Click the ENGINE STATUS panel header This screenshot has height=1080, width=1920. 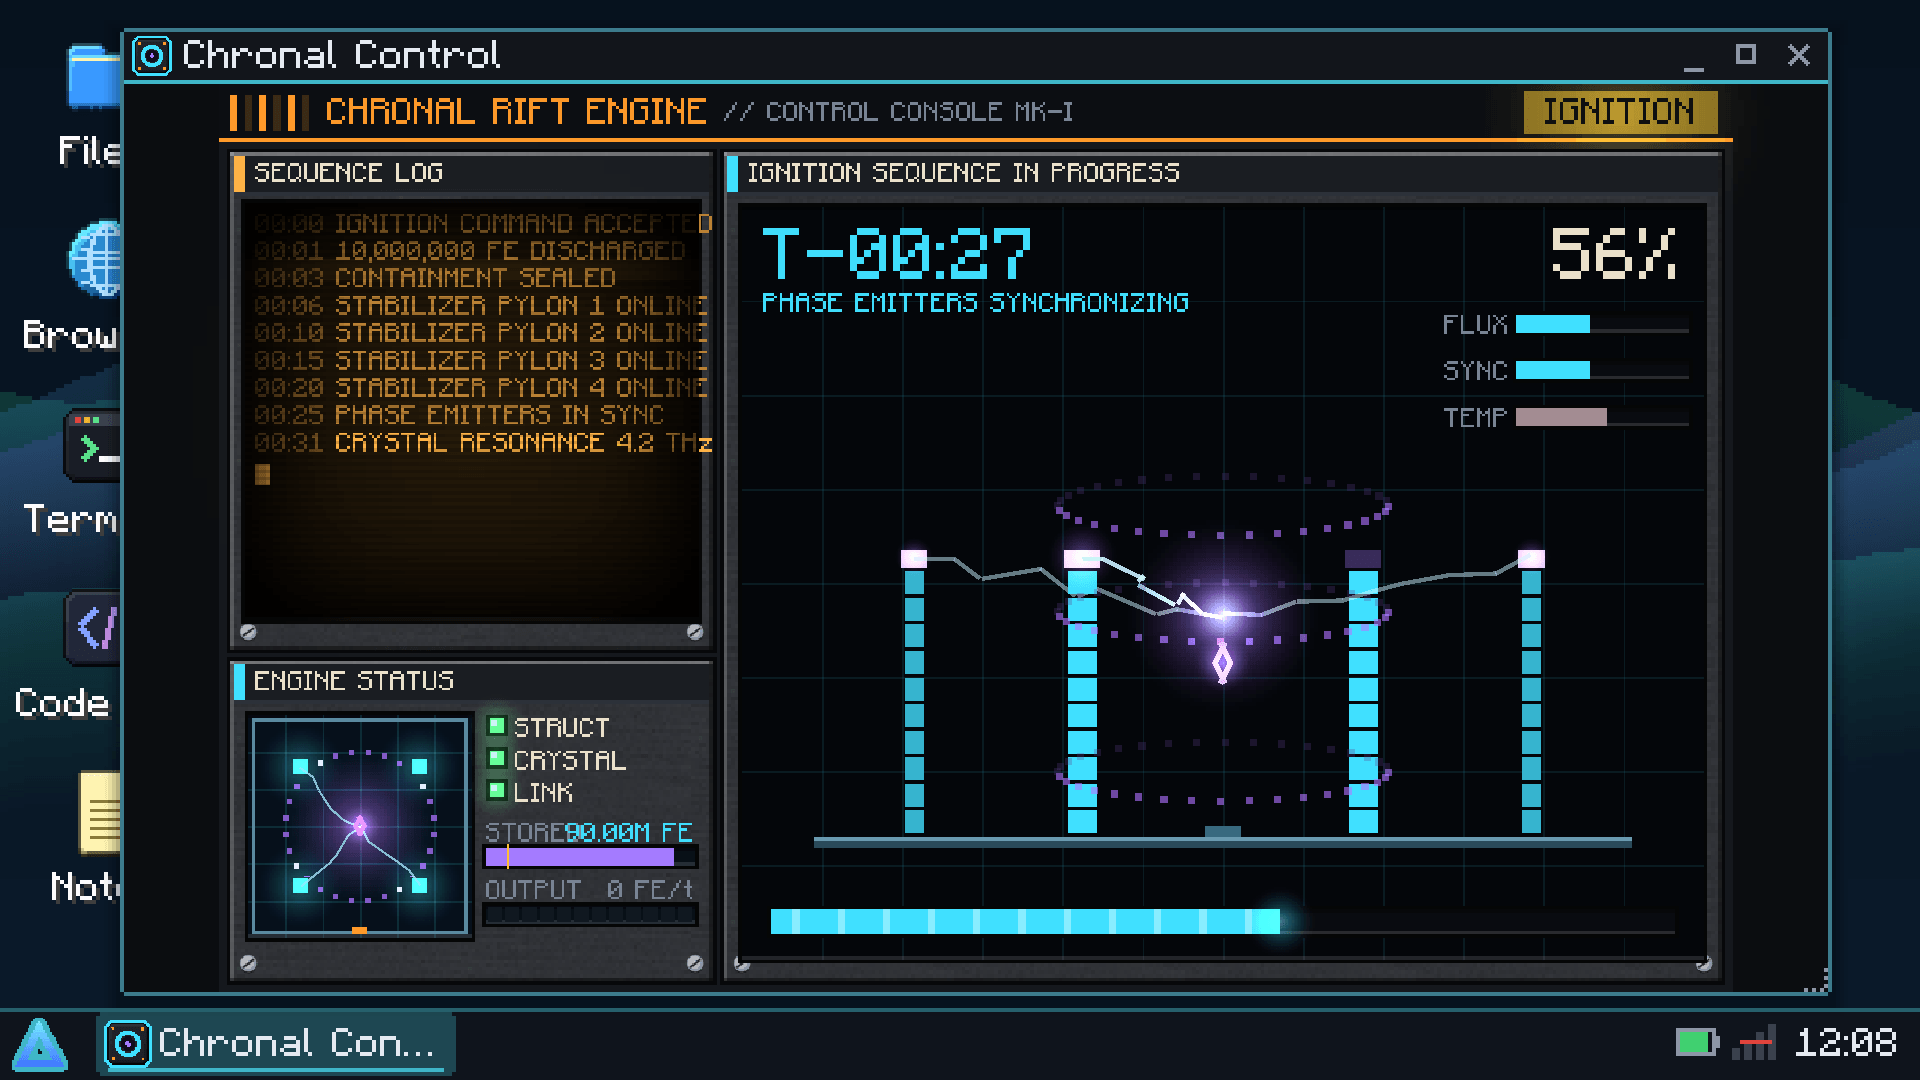click(x=471, y=681)
